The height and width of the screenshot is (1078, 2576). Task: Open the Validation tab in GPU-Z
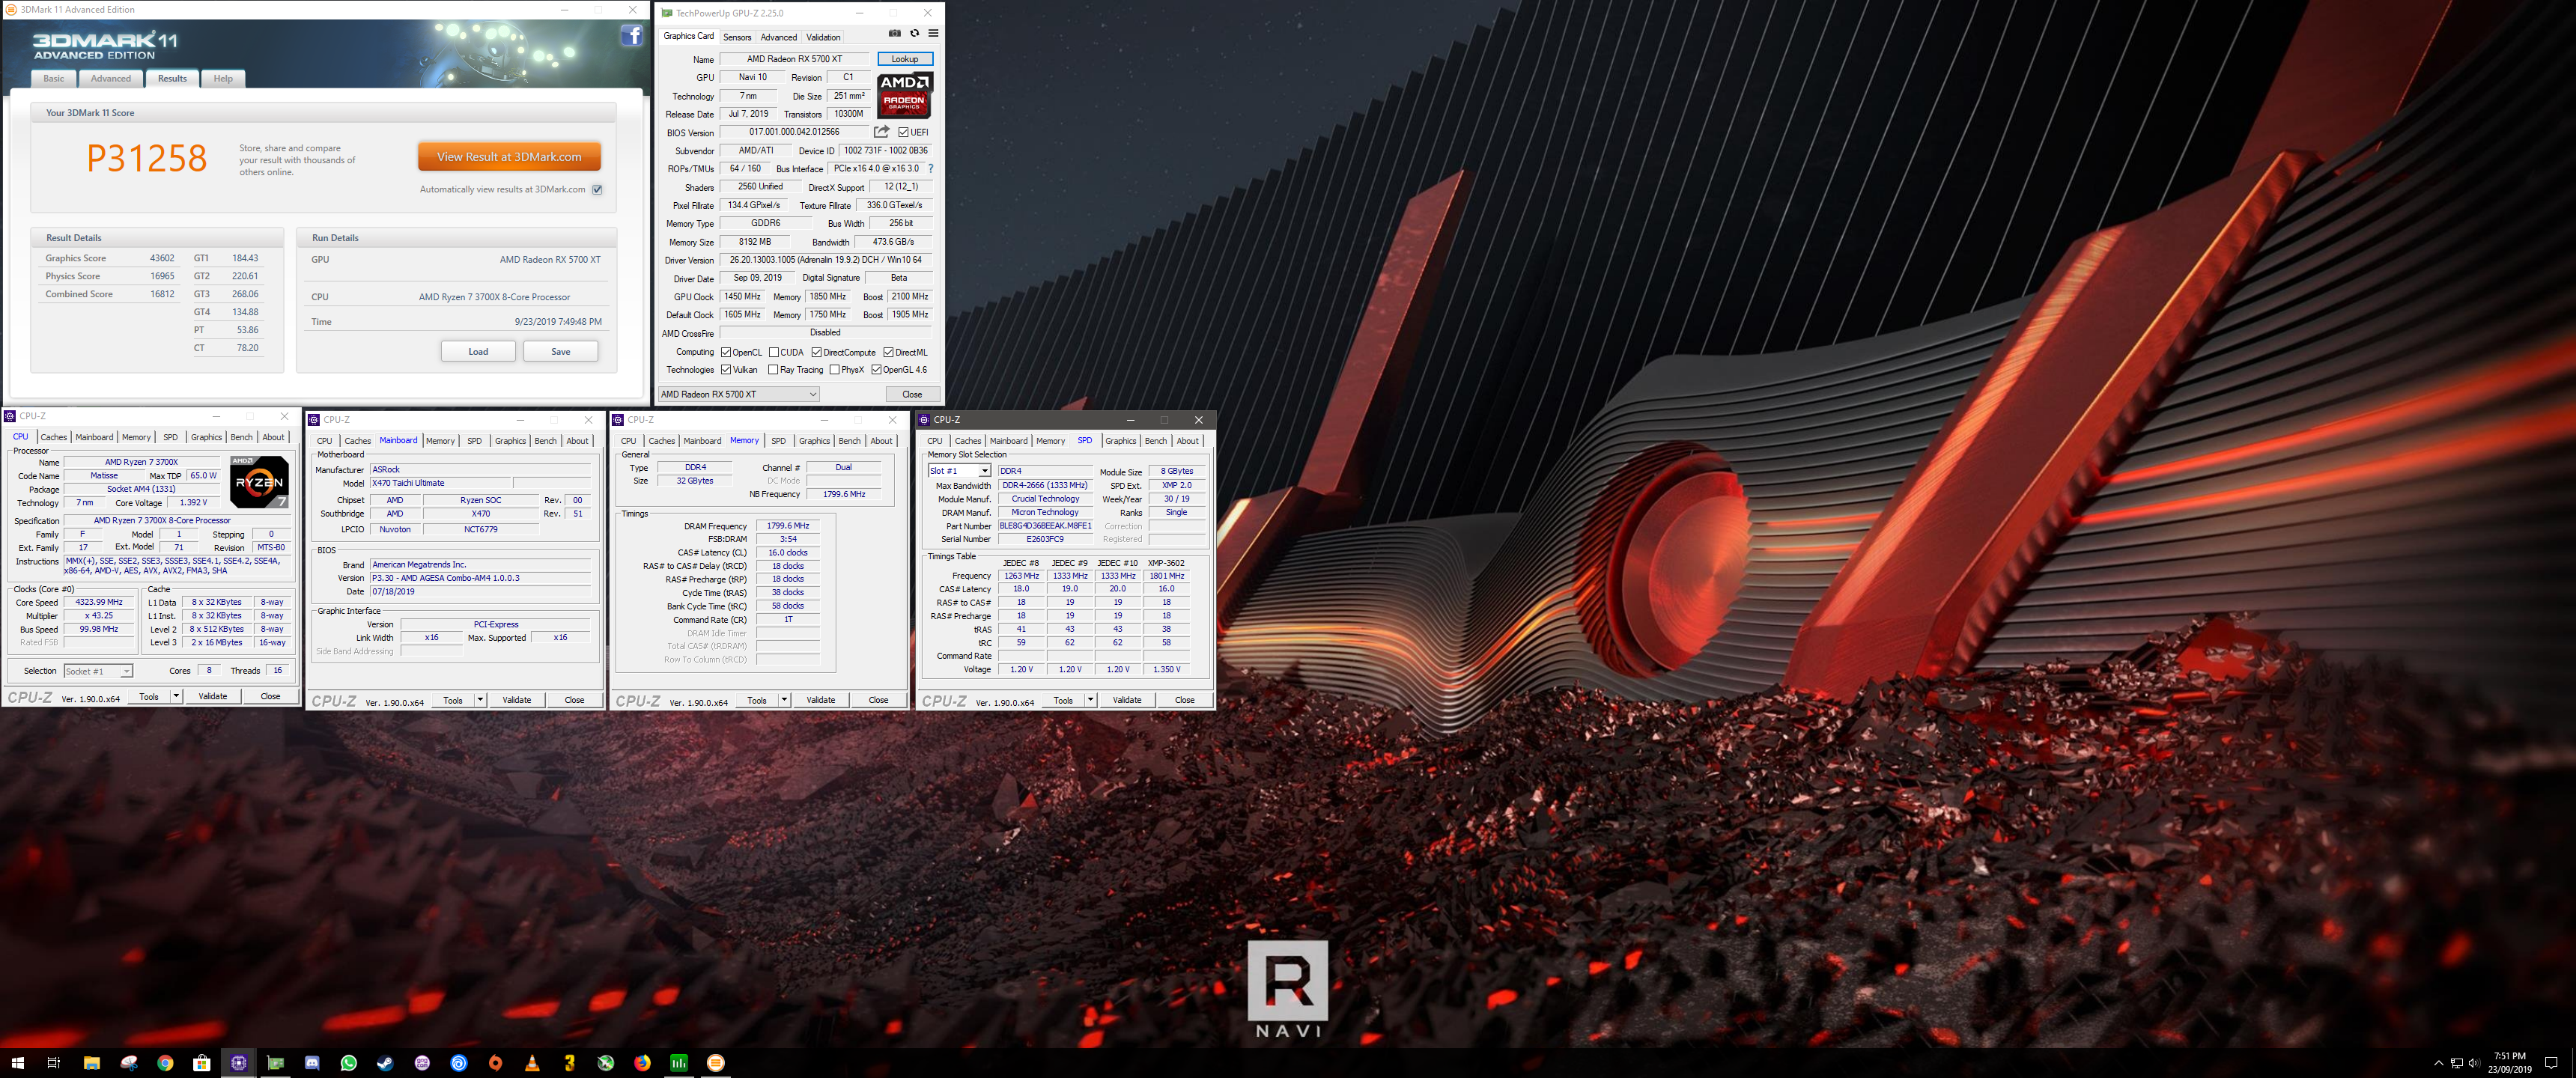click(x=823, y=37)
